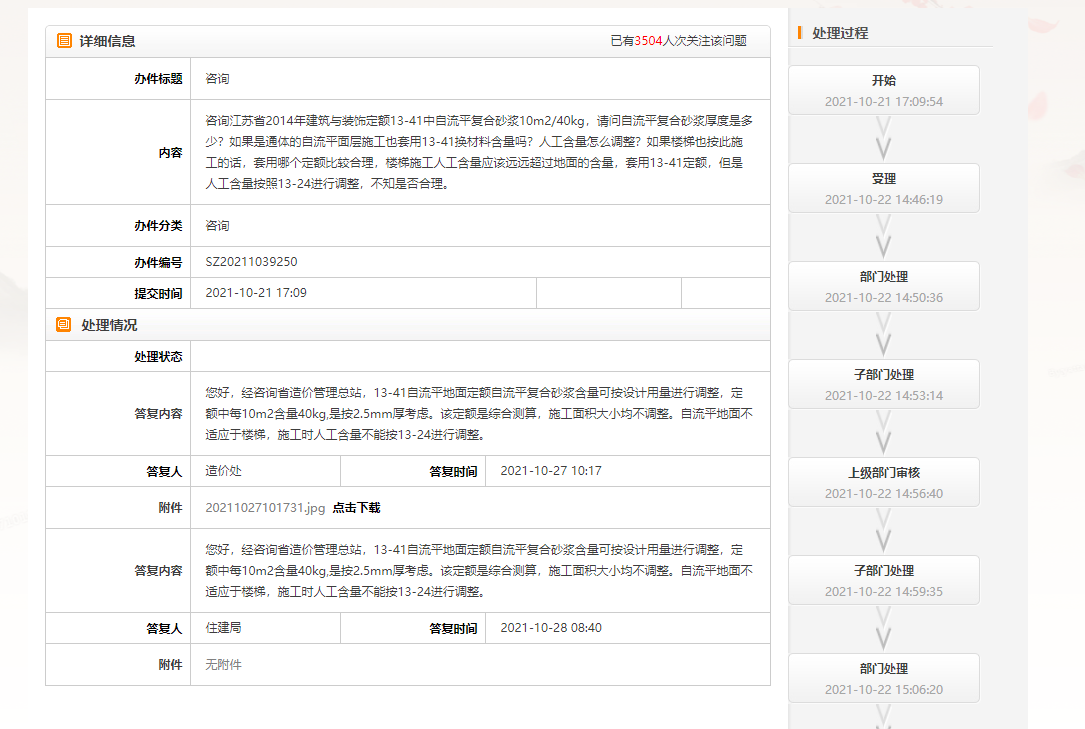Click the 住建局 responder name cell
Screen dimensions: 1085x729
(223, 628)
